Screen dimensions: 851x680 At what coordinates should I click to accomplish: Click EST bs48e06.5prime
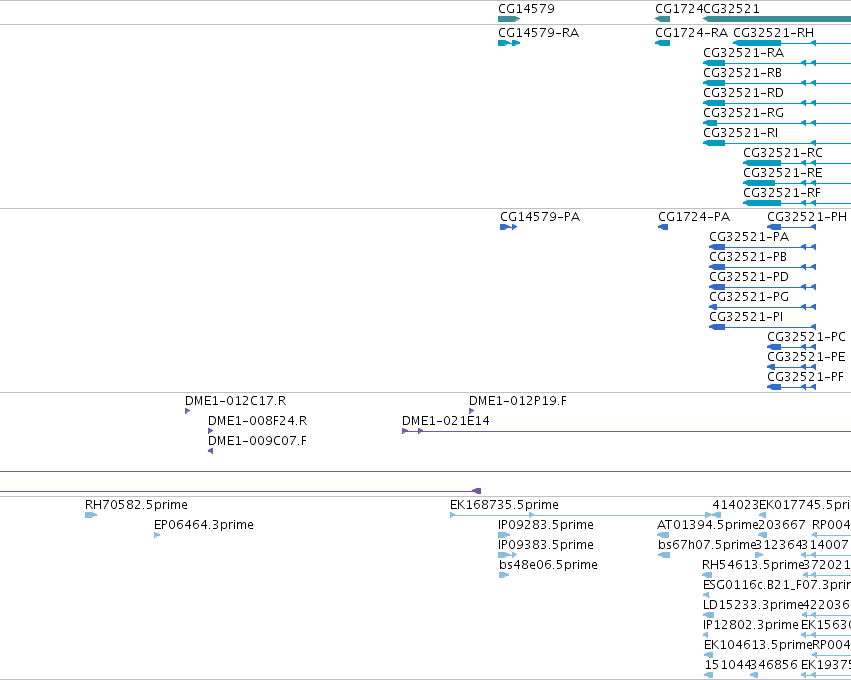(548, 565)
